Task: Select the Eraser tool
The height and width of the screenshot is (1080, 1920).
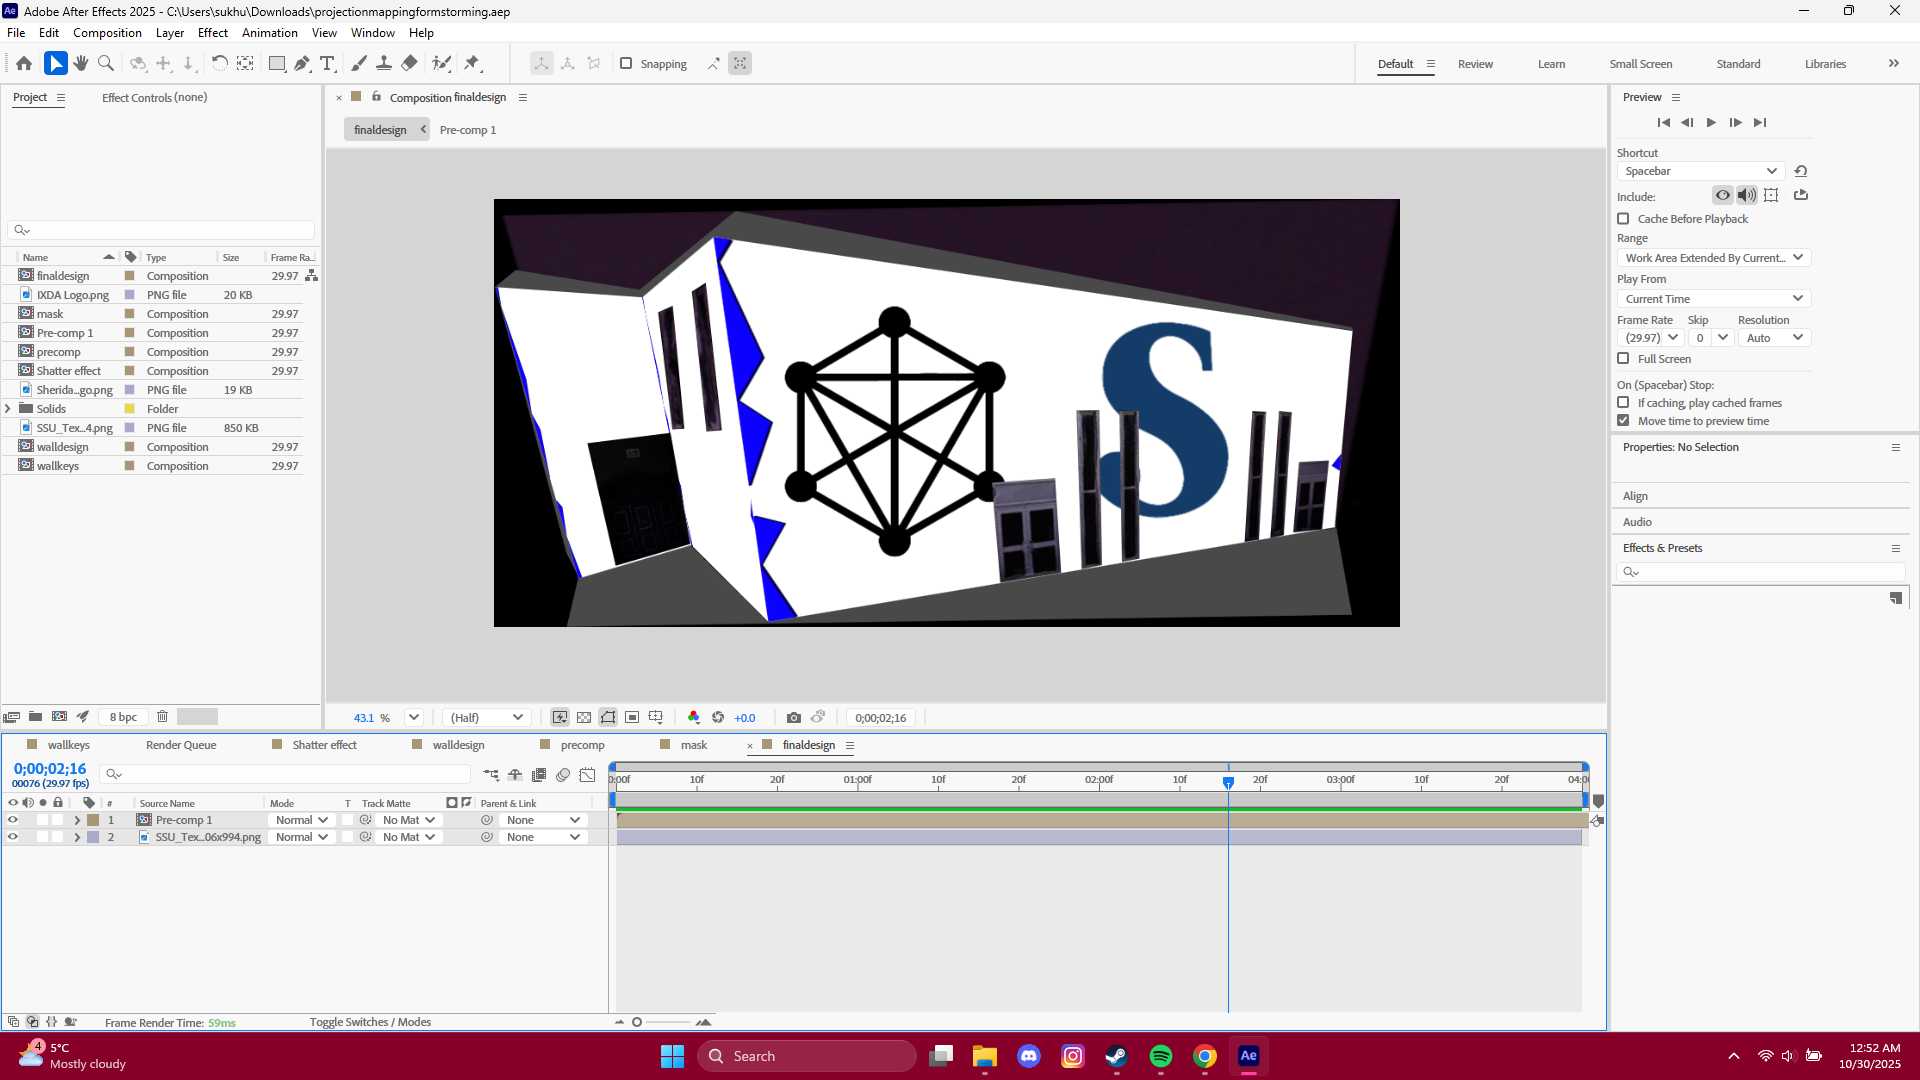Action: (x=409, y=63)
